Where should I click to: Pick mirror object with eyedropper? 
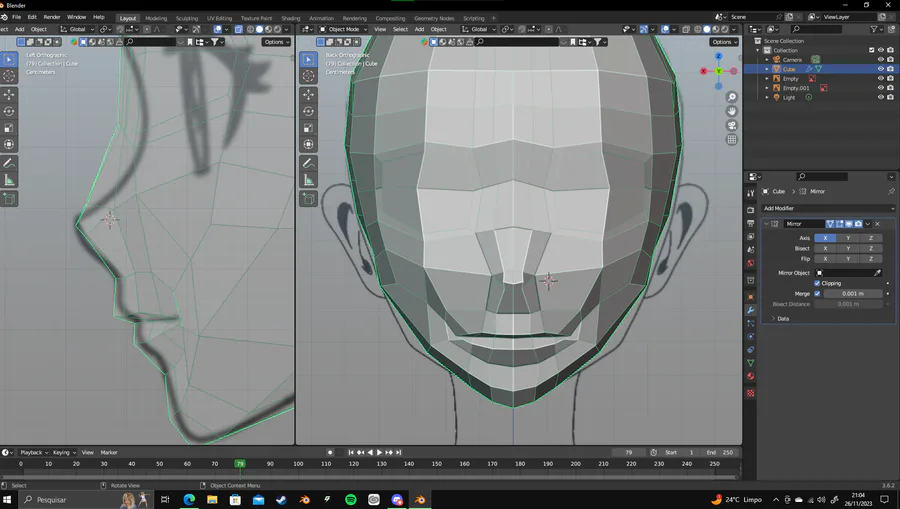[x=877, y=273]
